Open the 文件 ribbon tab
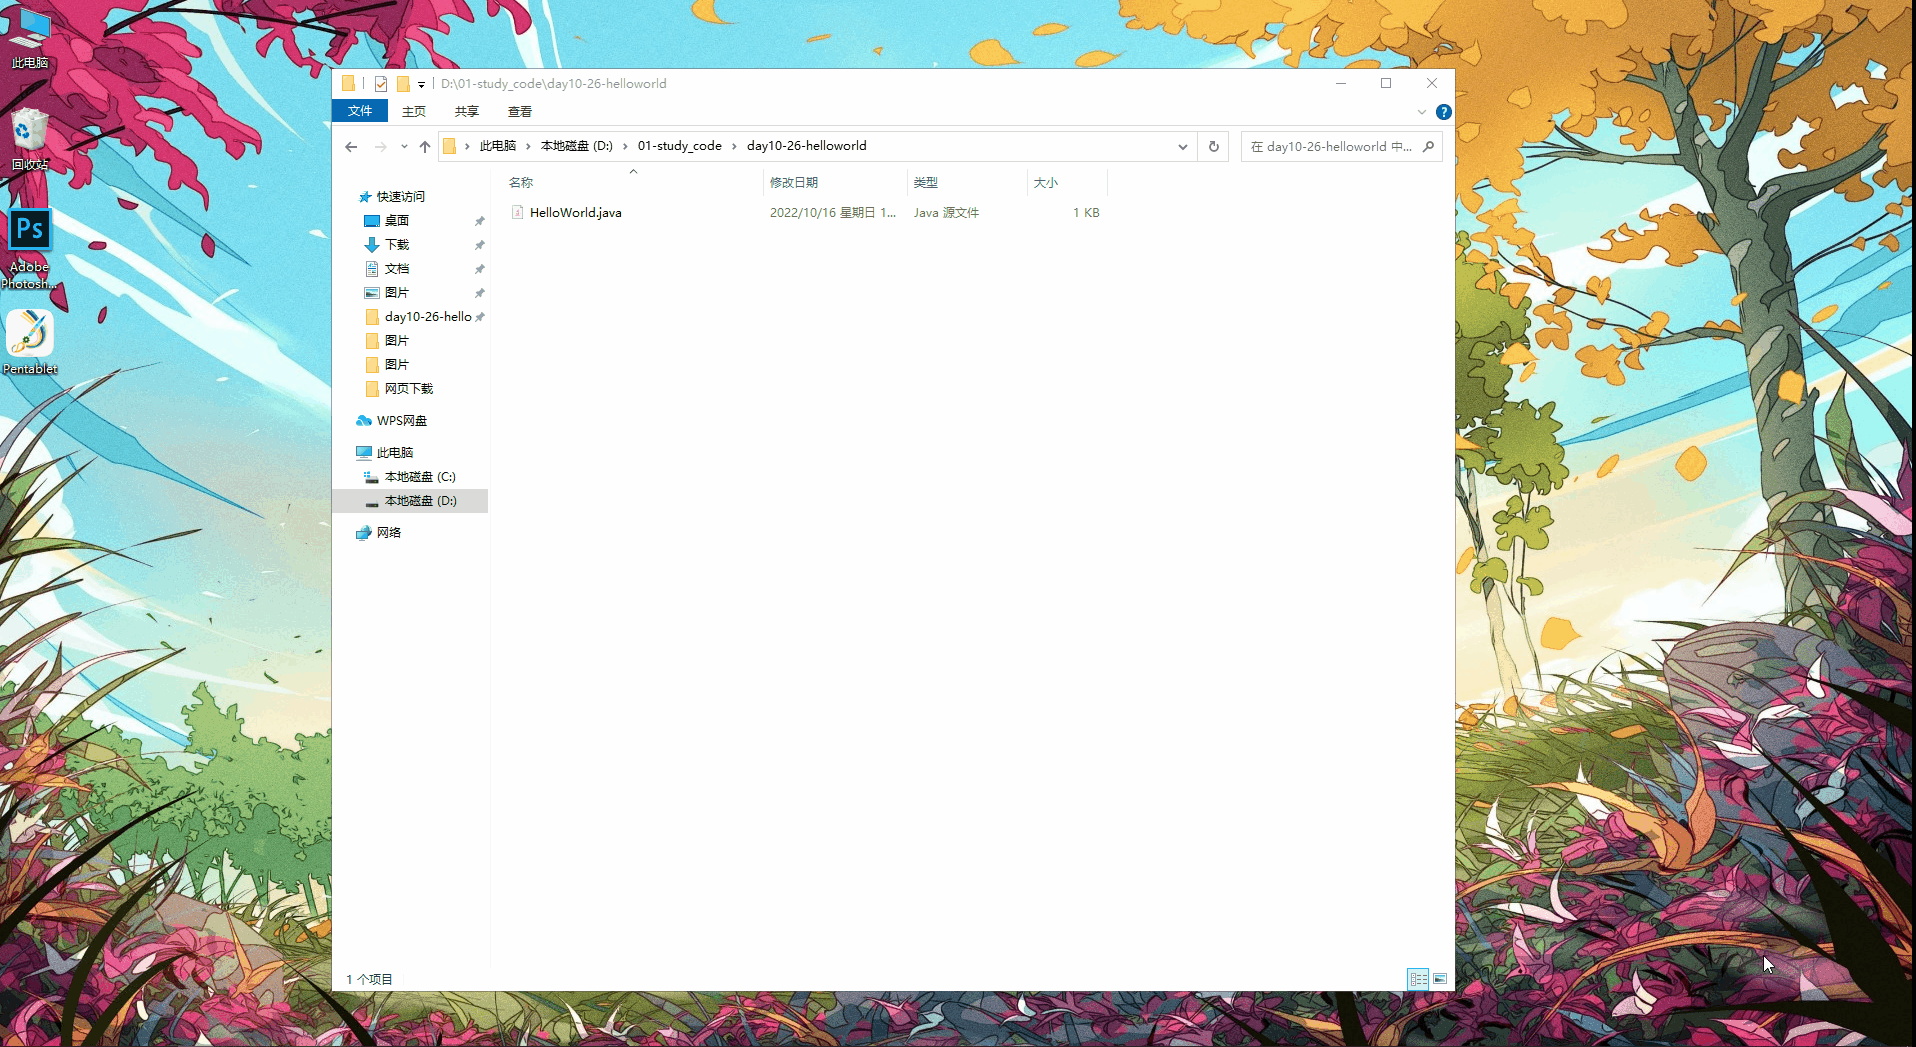Screen dimensions: 1916x1047 click(x=360, y=111)
